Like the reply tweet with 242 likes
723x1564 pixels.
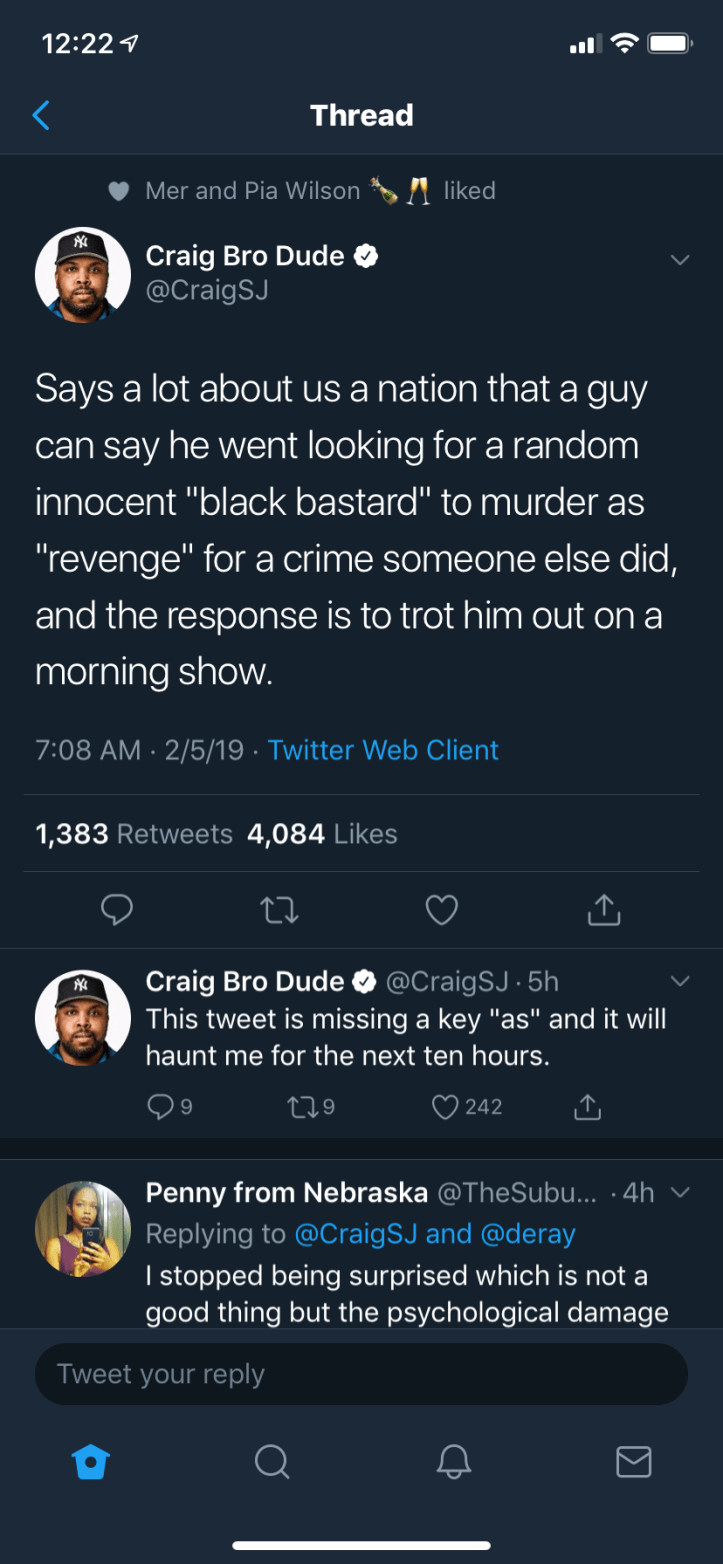[446, 1106]
